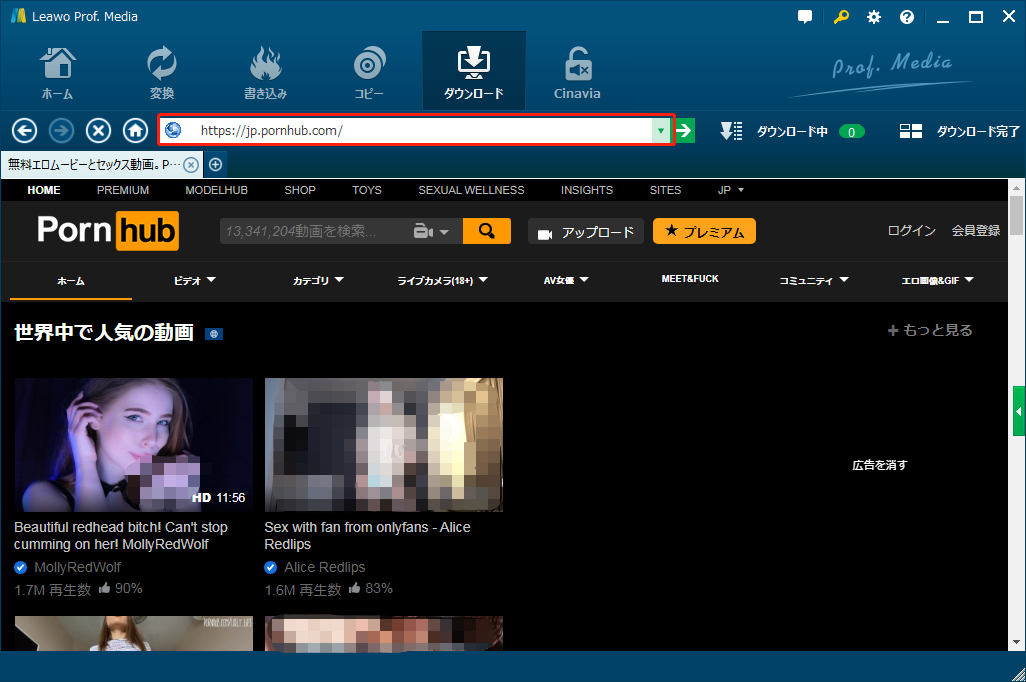Expand the green side panel handle
The height and width of the screenshot is (682, 1026).
pyautogui.click(x=1019, y=411)
